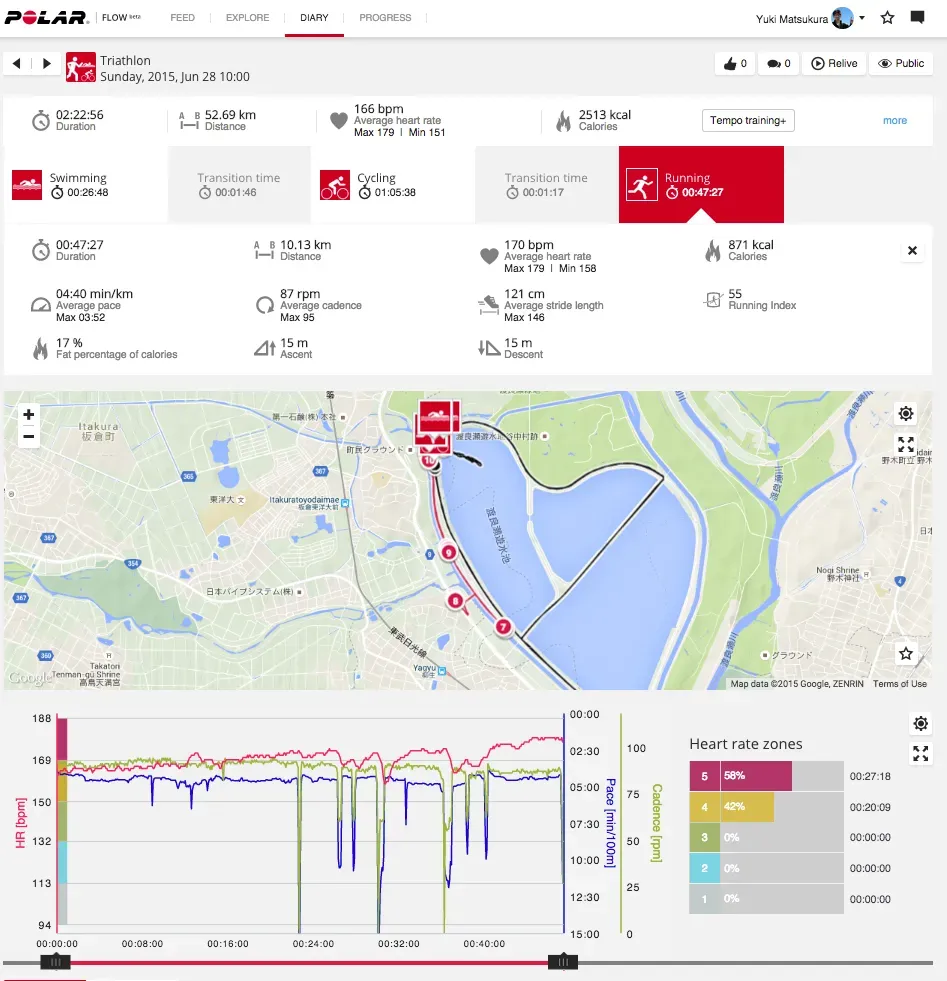Click the like thumbs-up icon
Viewport: 947px width, 981px height.
point(734,63)
